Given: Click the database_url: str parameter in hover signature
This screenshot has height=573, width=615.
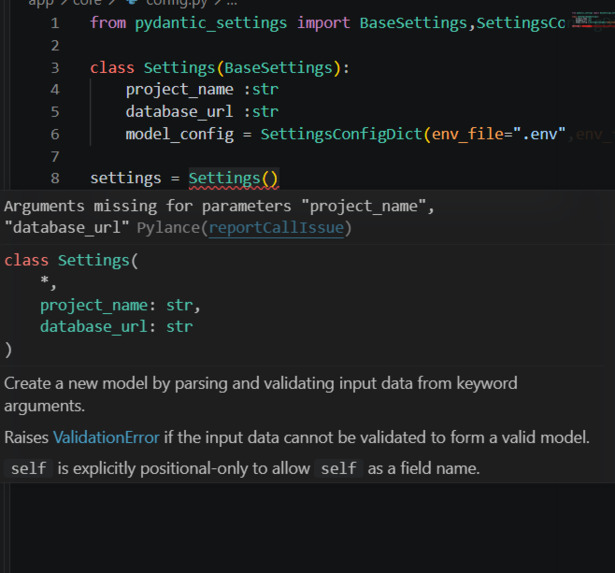Looking at the screenshot, I should pos(116,327).
